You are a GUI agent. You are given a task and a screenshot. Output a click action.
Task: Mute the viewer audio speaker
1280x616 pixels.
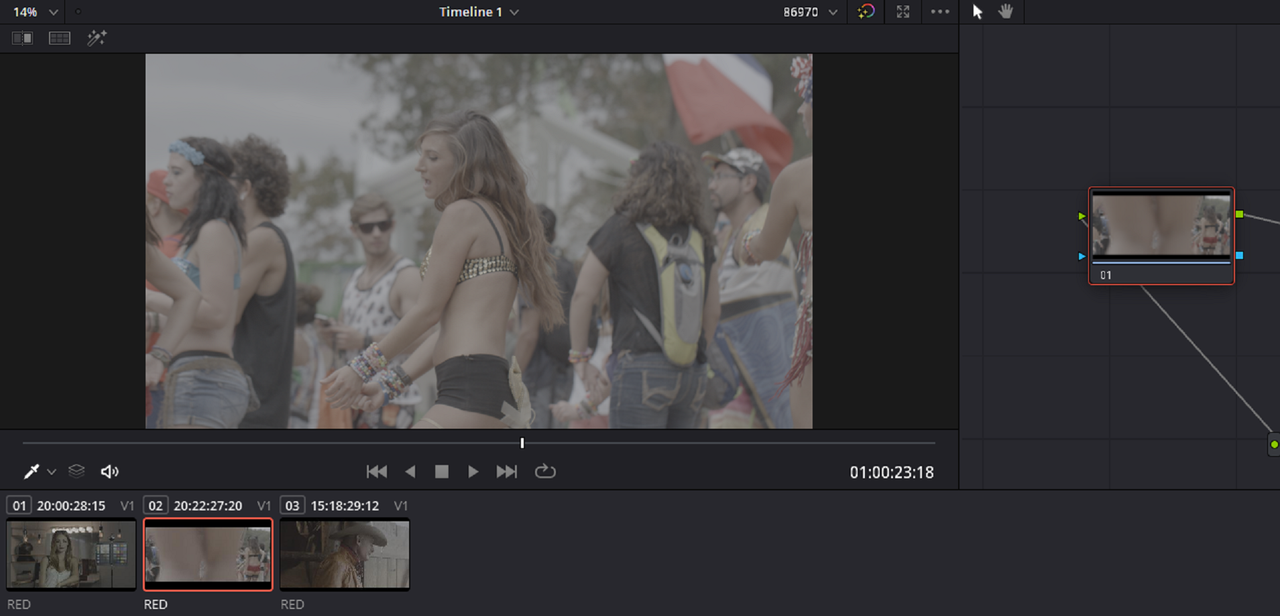point(110,472)
